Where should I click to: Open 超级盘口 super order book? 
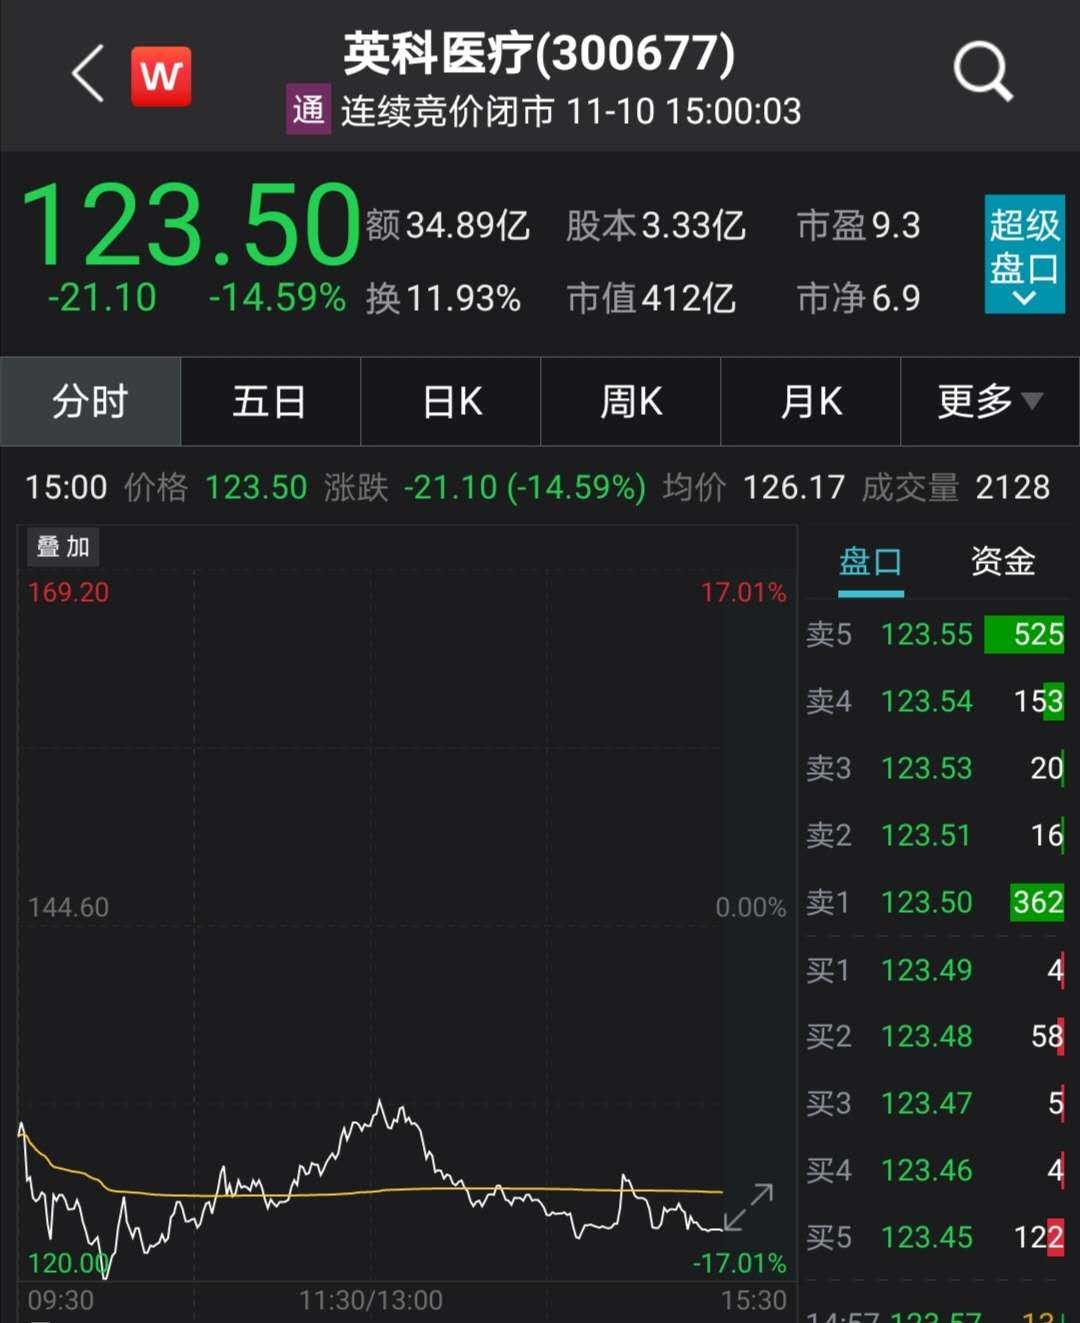[x=1024, y=255]
